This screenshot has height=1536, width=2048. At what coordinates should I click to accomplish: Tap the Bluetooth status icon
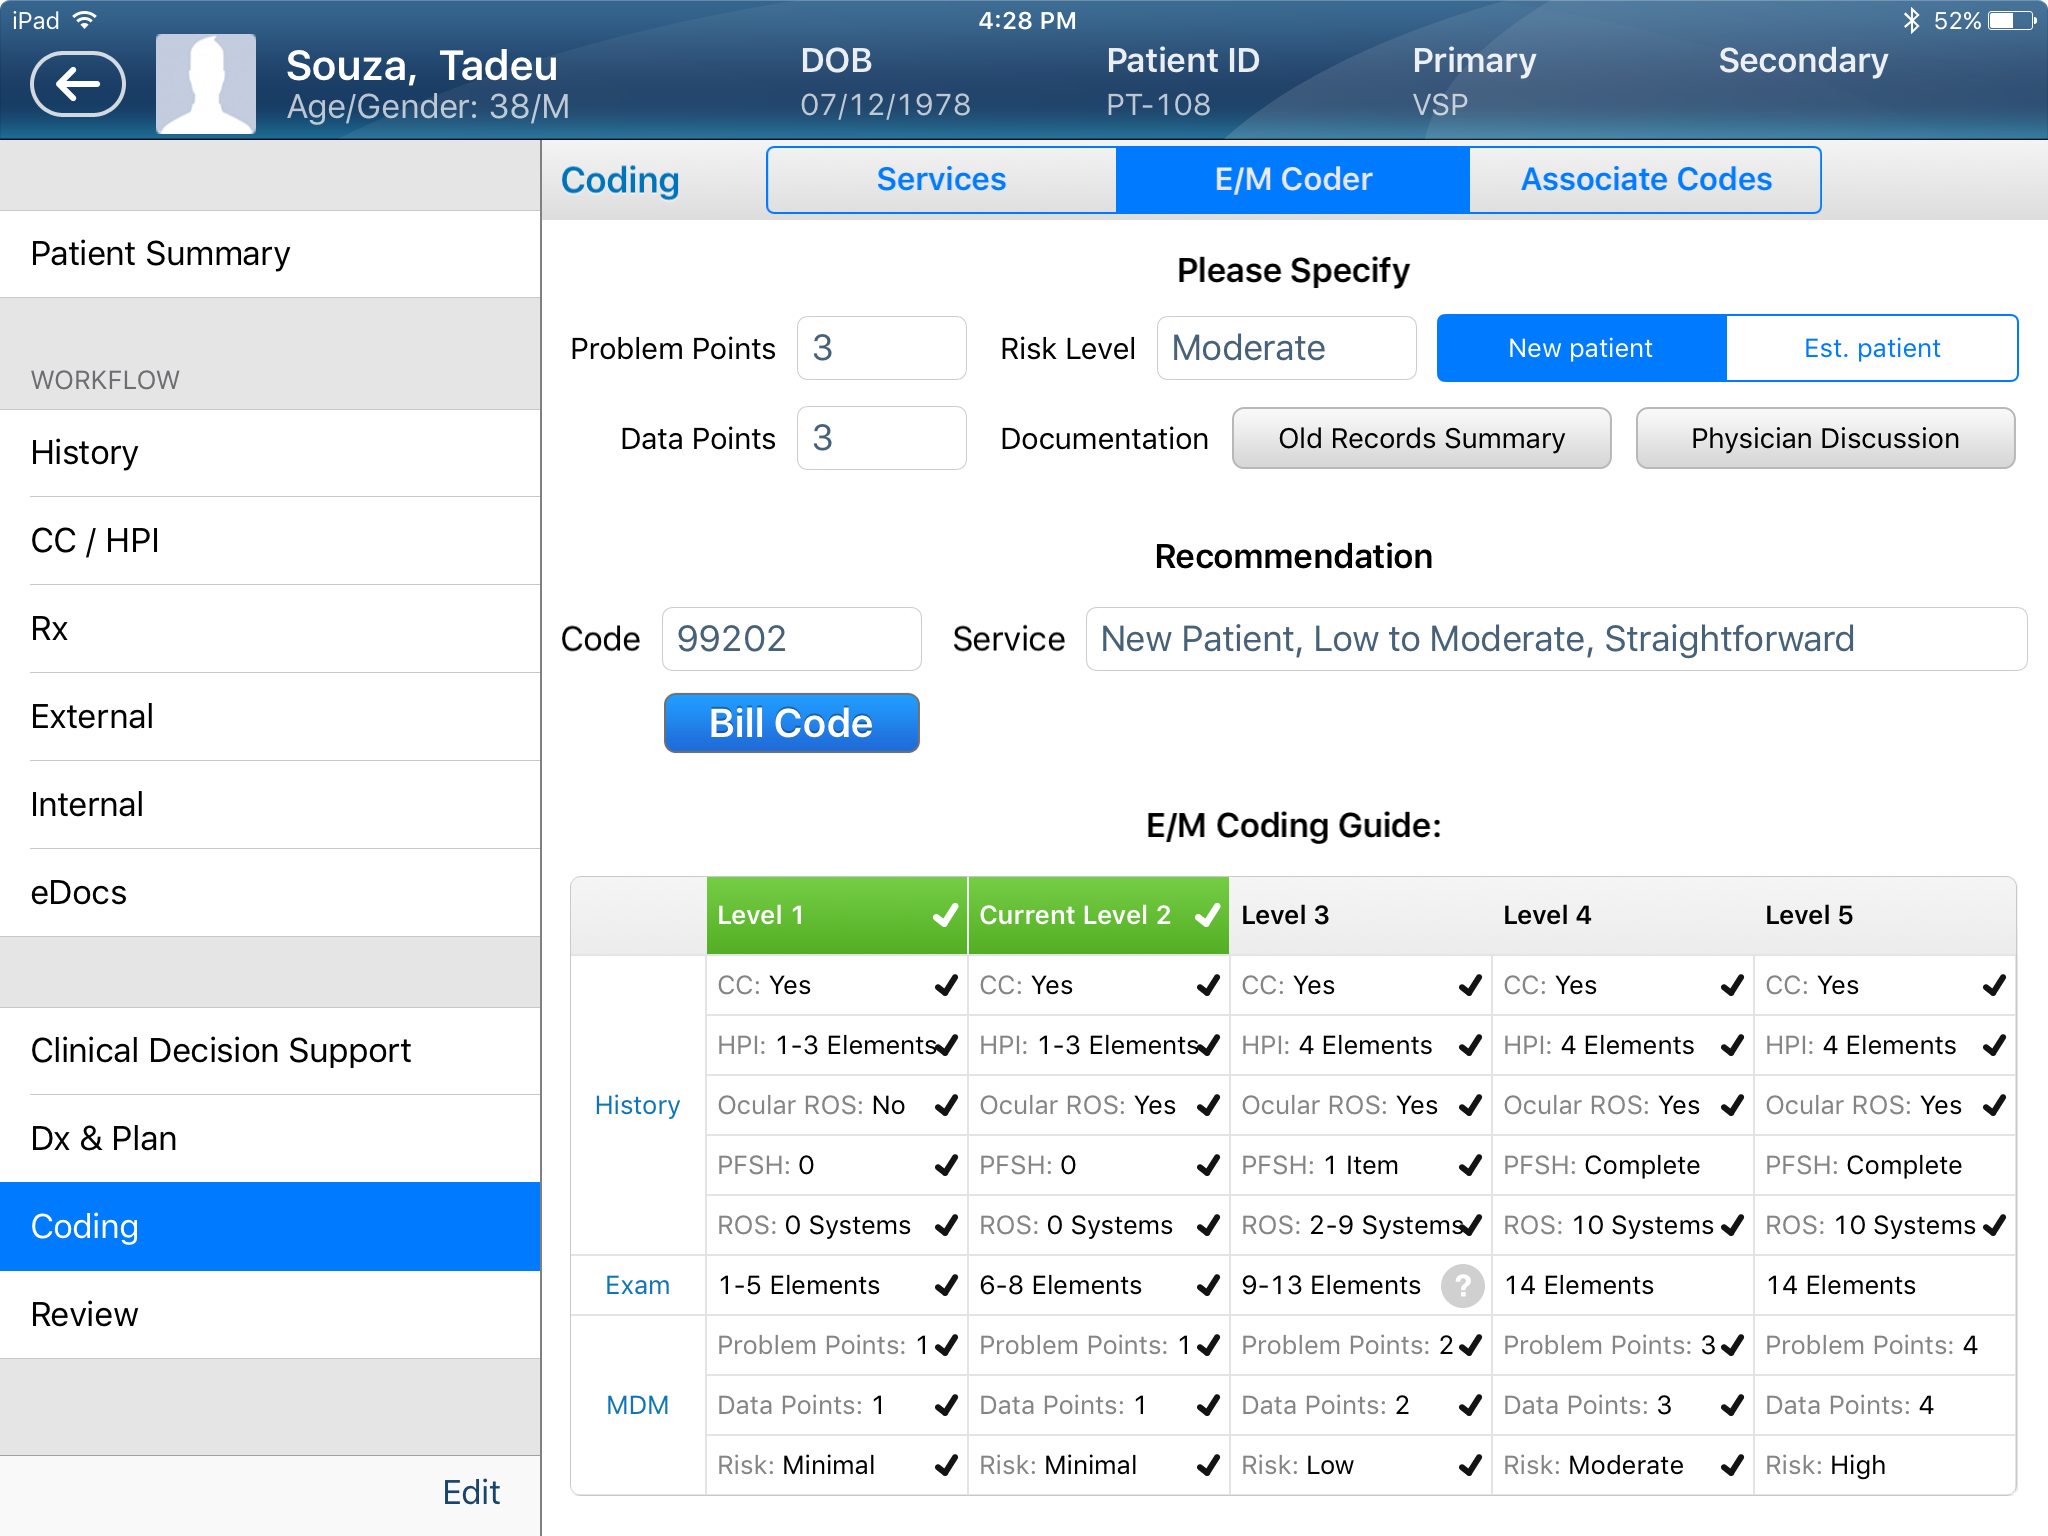coord(1911,21)
